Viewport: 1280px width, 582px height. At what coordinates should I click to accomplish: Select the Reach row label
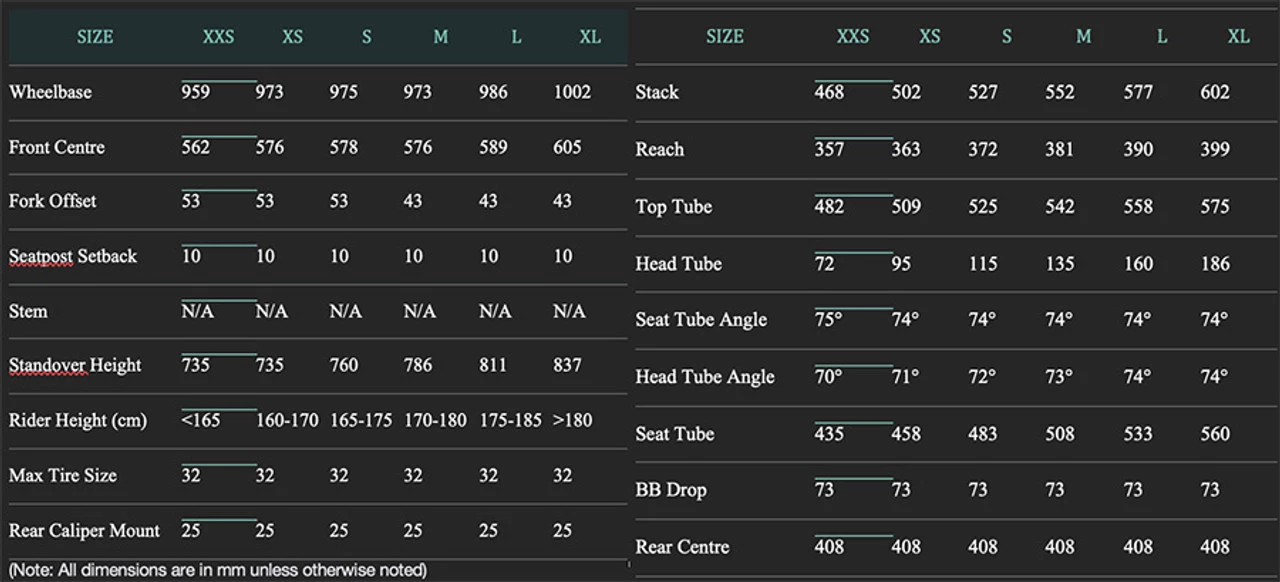click(x=660, y=149)
